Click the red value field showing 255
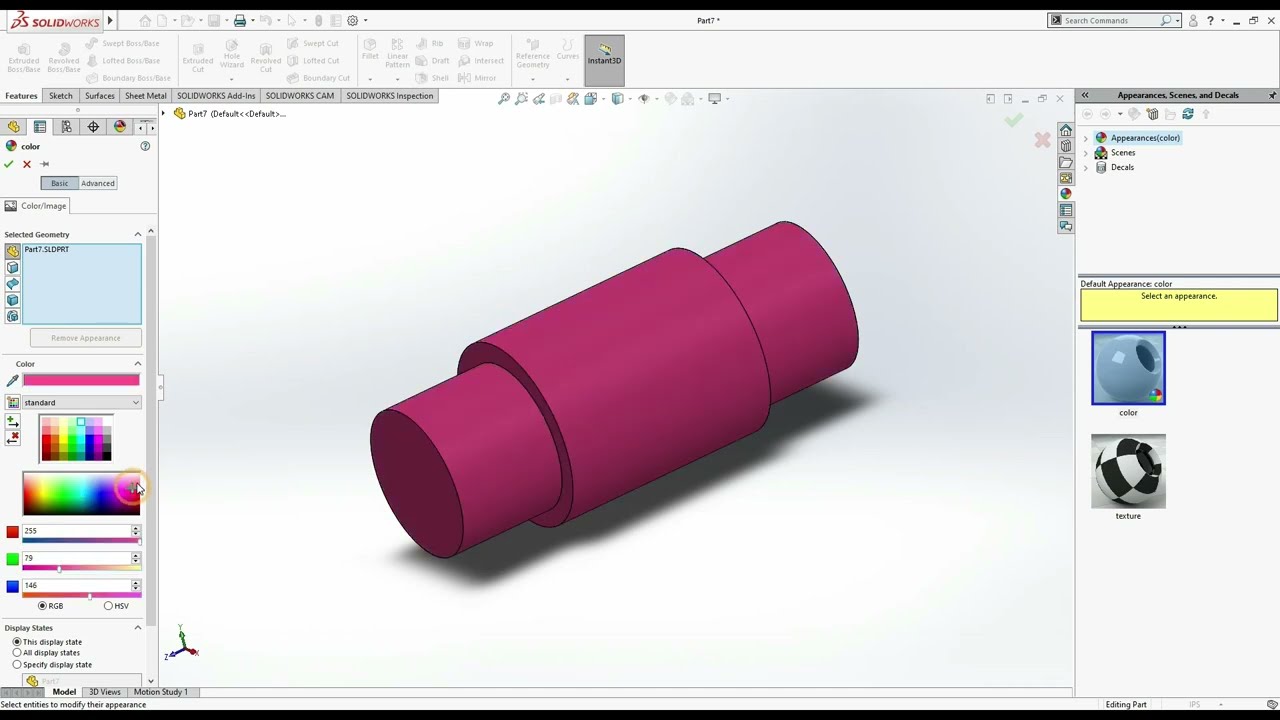The image size is (1280, 720). pyautogui.click(x=76, y=531)
